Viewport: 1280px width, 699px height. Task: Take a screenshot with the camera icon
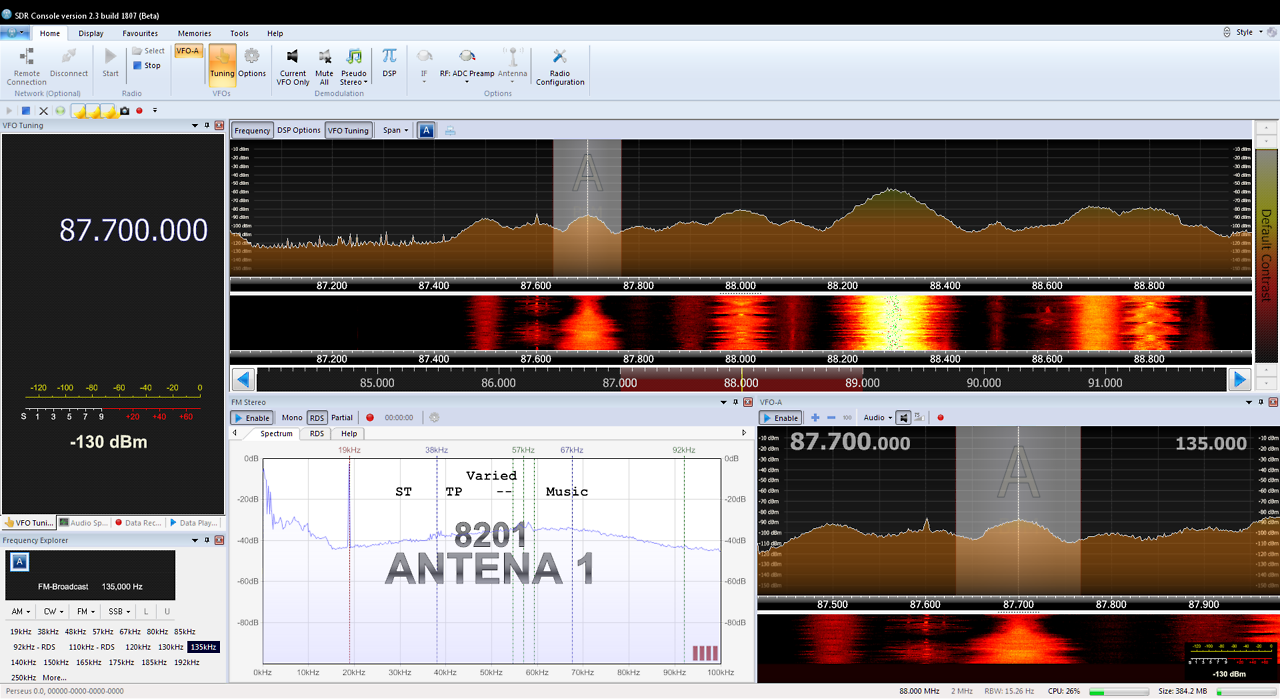point(125,110)
